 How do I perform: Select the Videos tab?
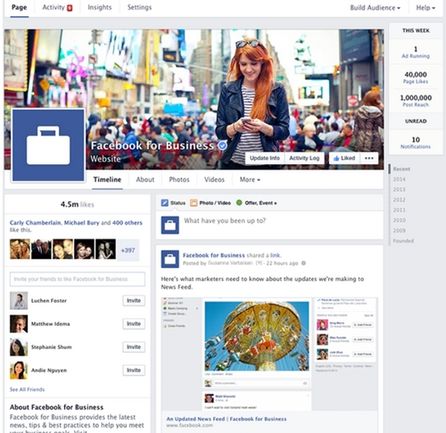[x=214, y=180]
